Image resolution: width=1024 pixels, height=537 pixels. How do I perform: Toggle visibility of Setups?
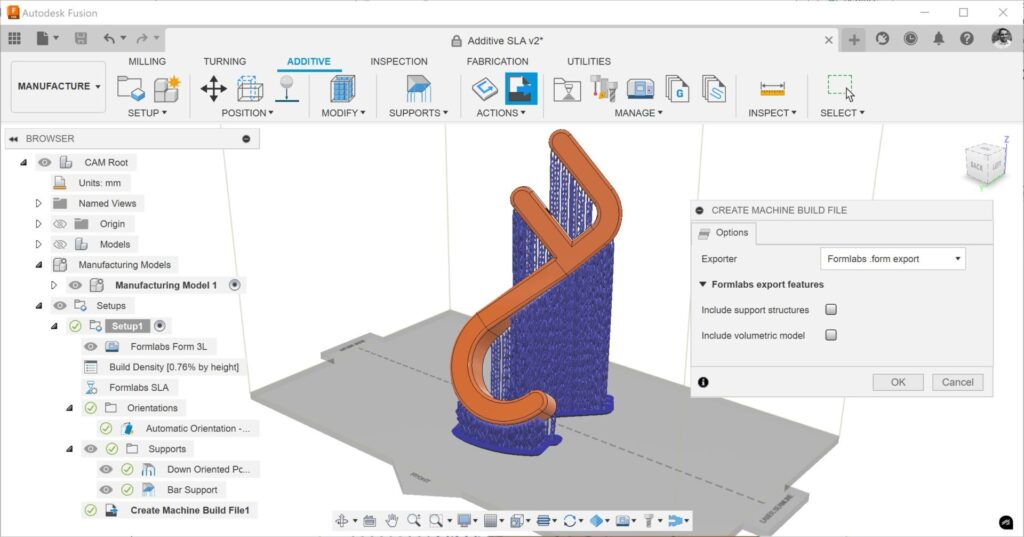[x=59, y=305]
